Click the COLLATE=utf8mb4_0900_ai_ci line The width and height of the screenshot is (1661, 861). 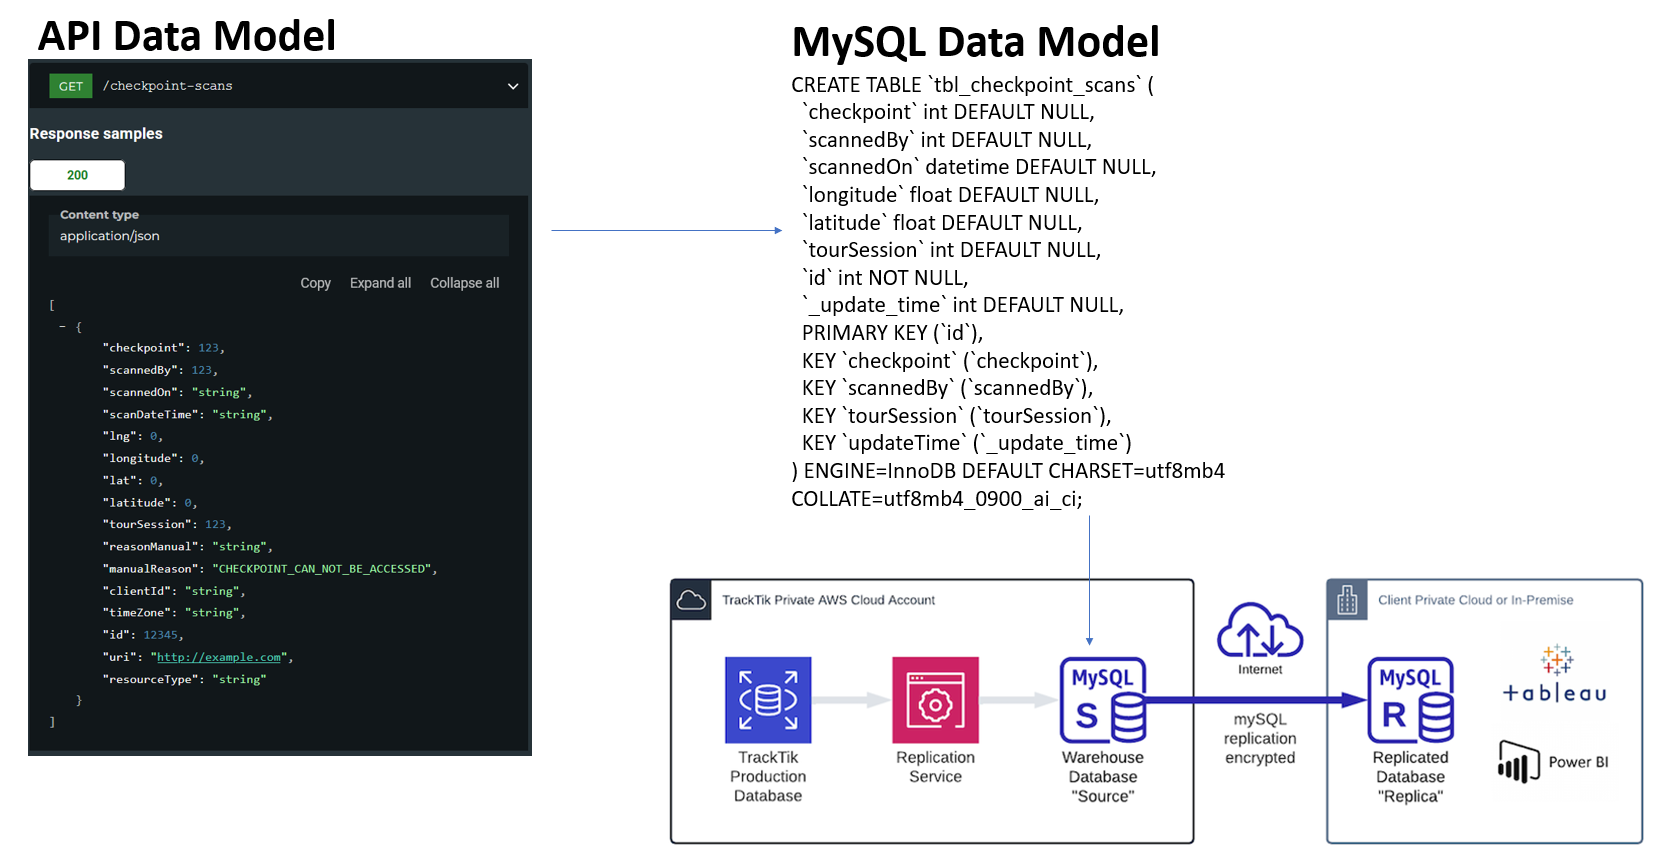coord(937,499)
